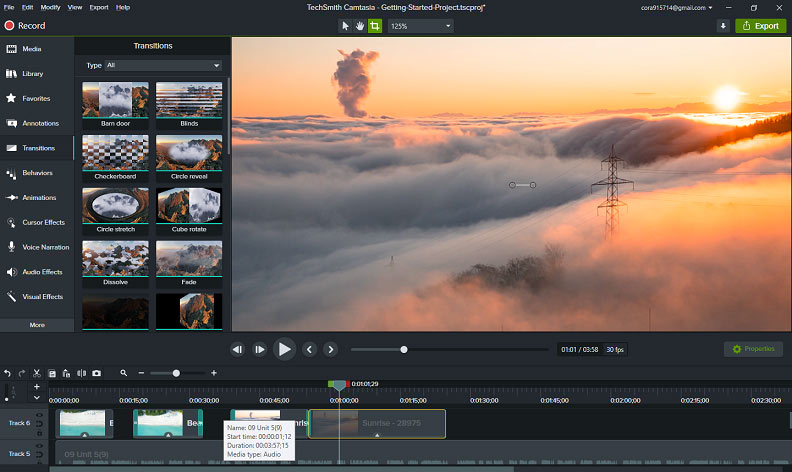Click the playback progress slider handle
The image size is (792, 472).
click(404, 350)
